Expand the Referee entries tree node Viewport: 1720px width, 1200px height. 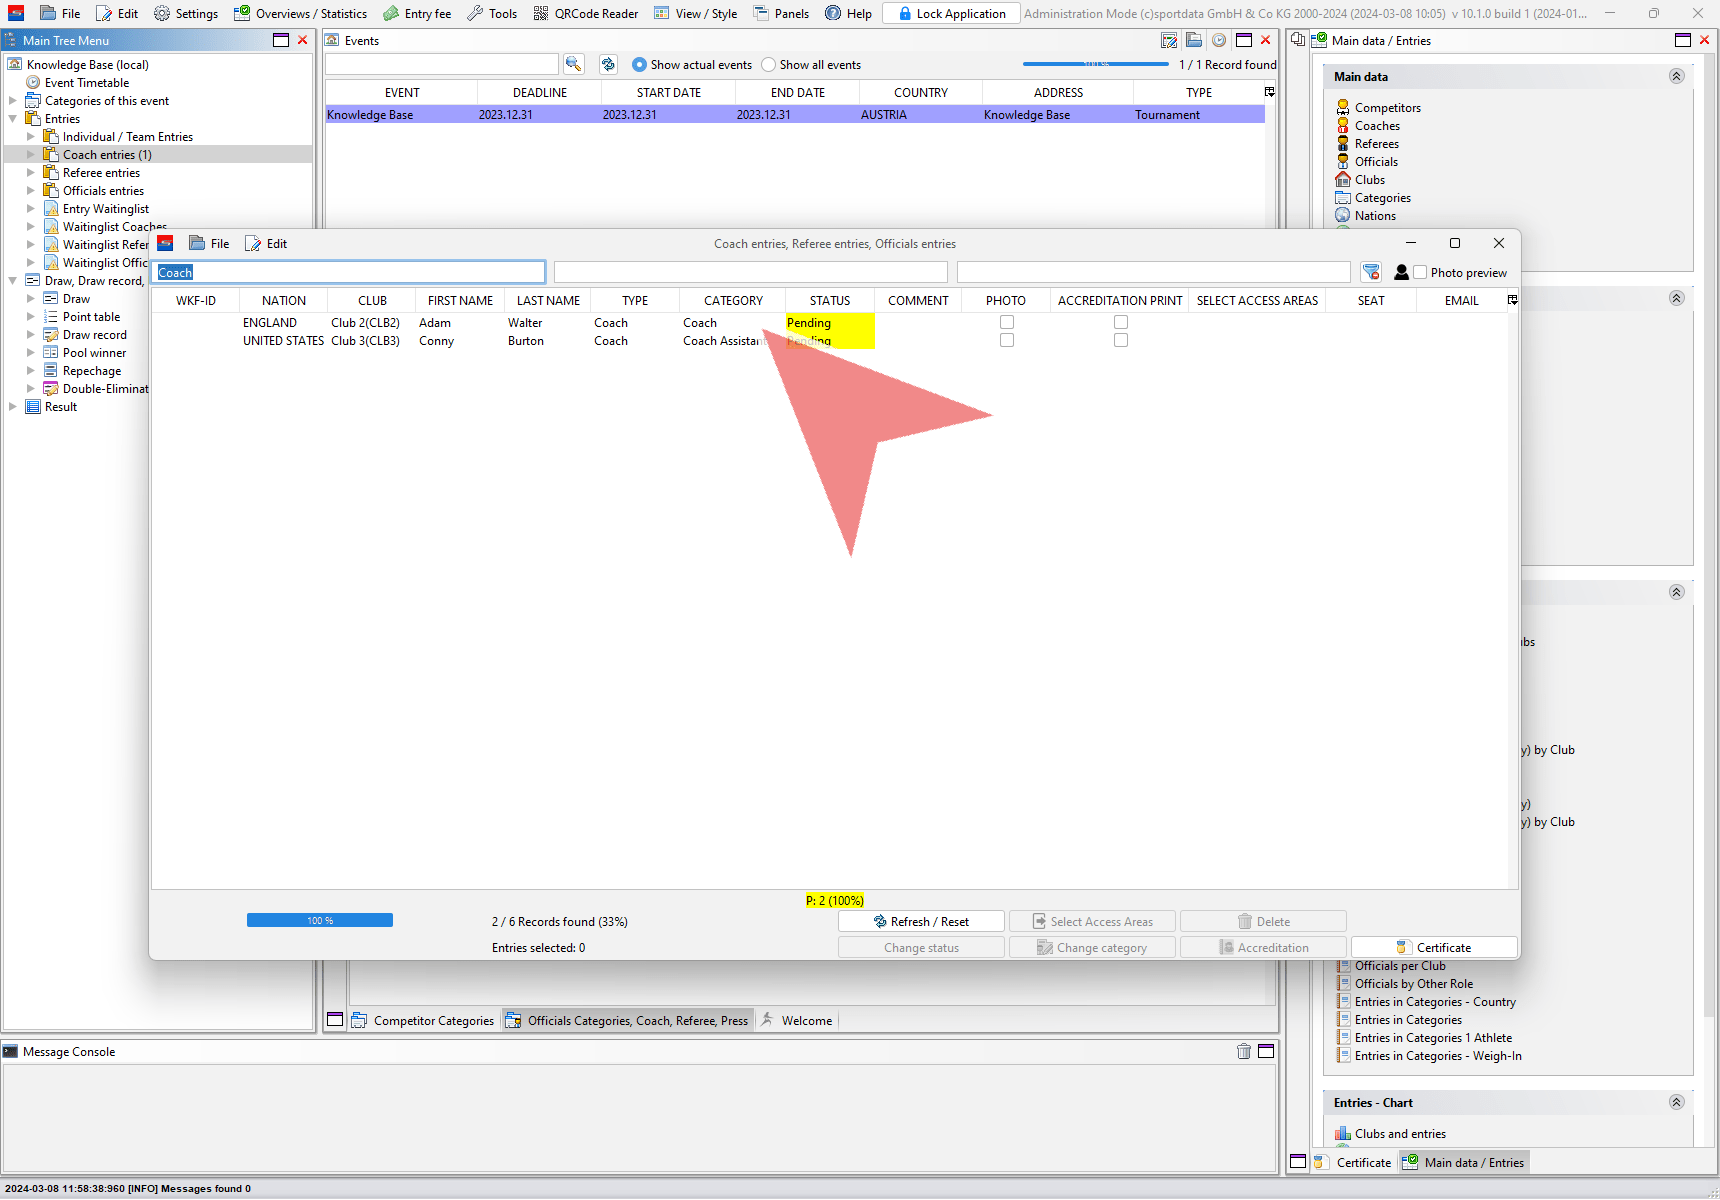tap(31, 173)
